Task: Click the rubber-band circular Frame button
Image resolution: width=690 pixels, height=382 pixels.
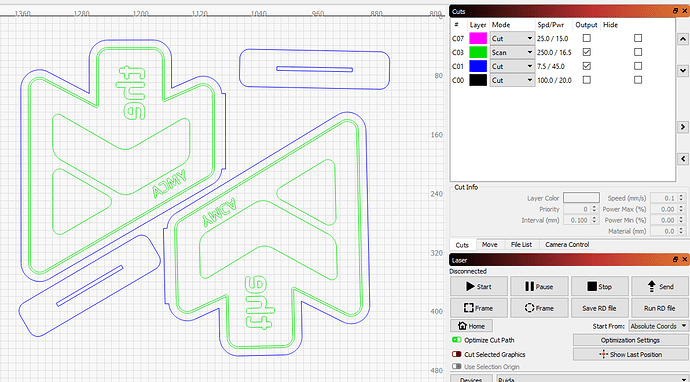Action: [x=539, y=308]
